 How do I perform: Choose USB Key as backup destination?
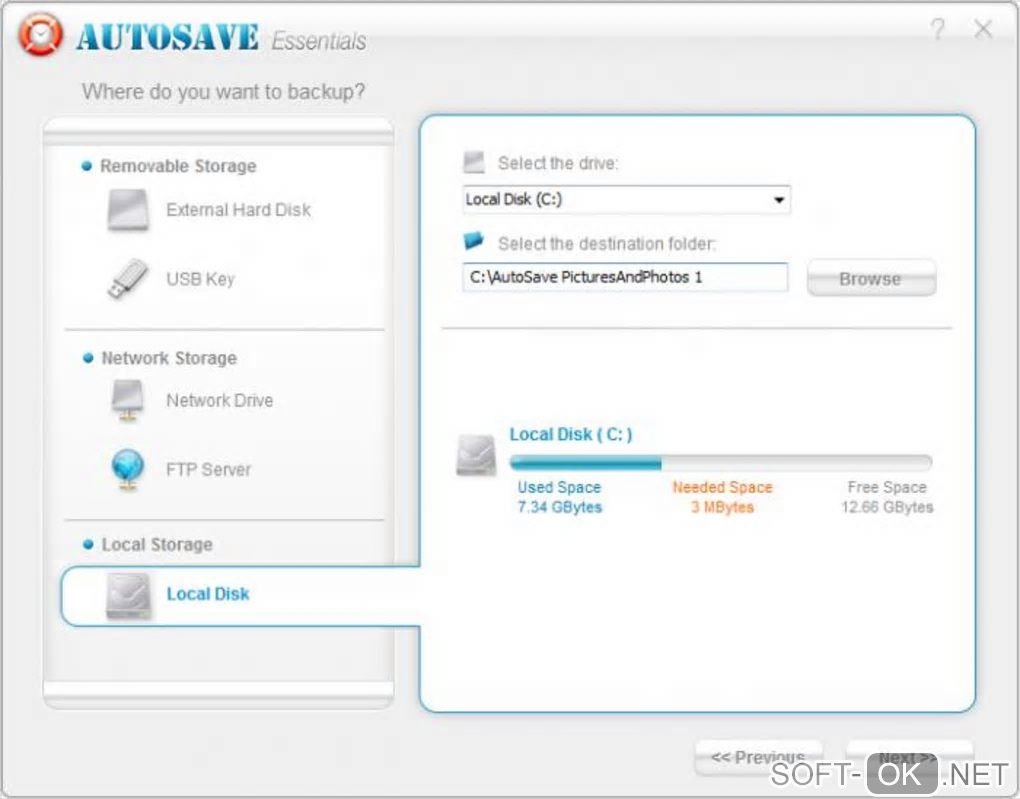pyautogui.click(x=171, y=279)
